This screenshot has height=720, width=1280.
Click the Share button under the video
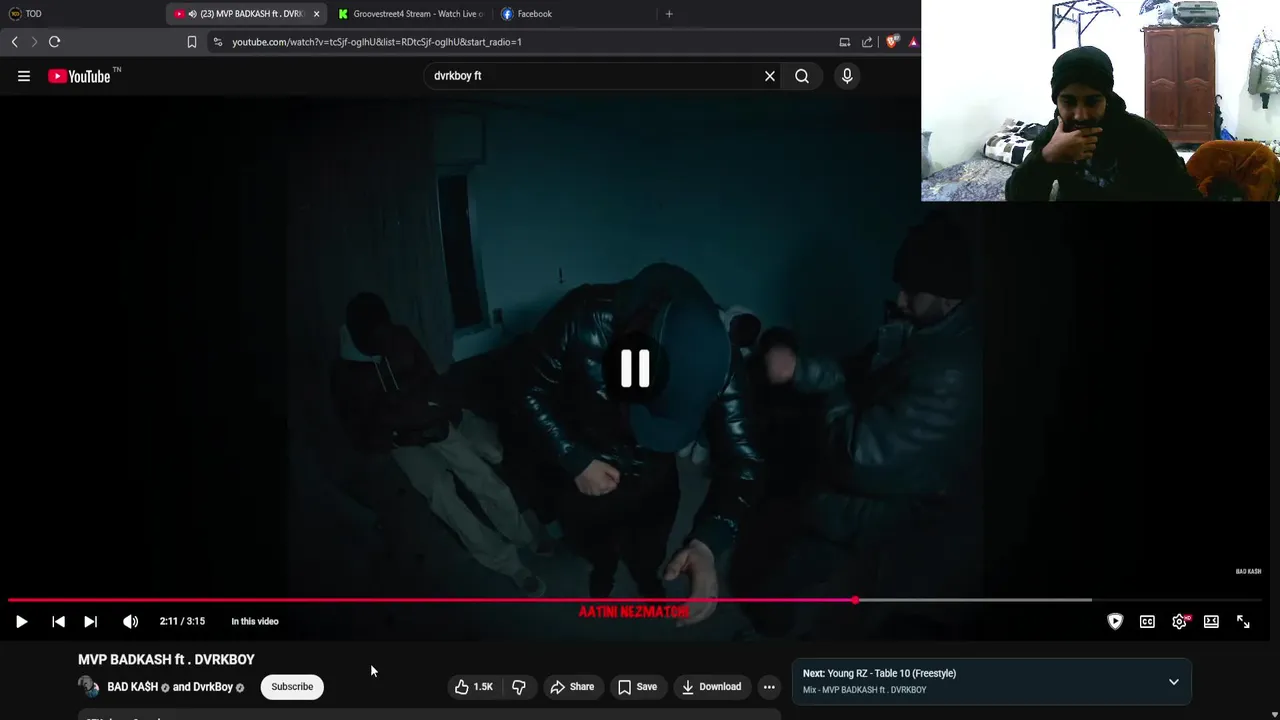pos(572,687)
